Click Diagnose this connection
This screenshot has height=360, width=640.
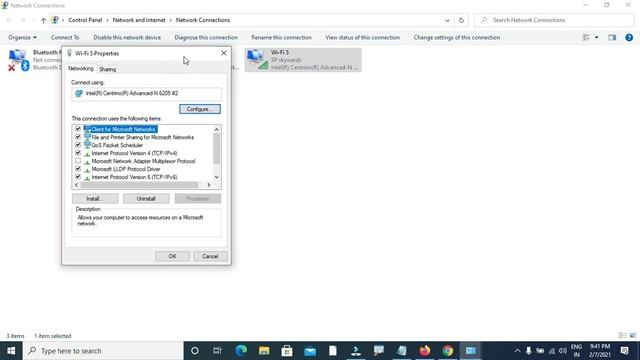coord(206,37)
